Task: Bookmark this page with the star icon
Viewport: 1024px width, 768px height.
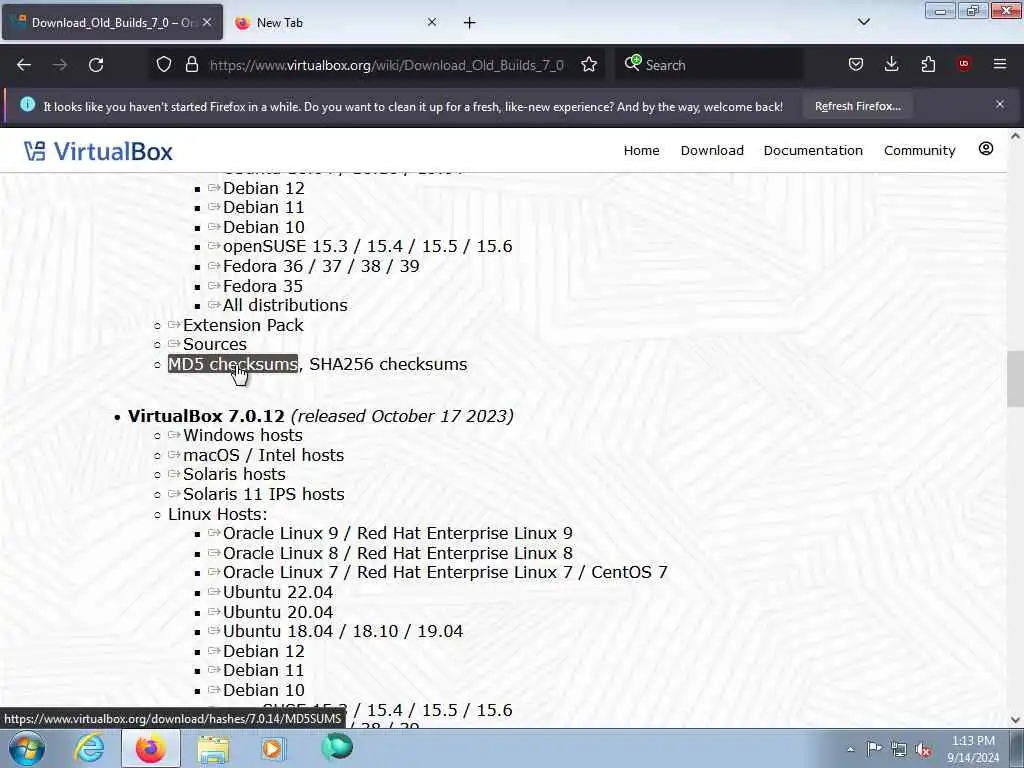Action: (x=589, y=65)
